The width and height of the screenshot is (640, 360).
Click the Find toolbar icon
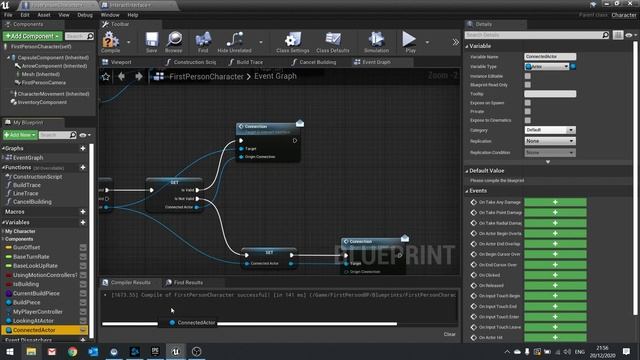203,42
